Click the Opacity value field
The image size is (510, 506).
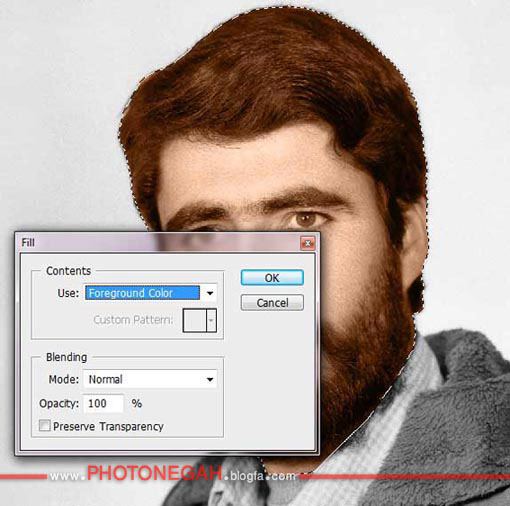click(103, 404)
